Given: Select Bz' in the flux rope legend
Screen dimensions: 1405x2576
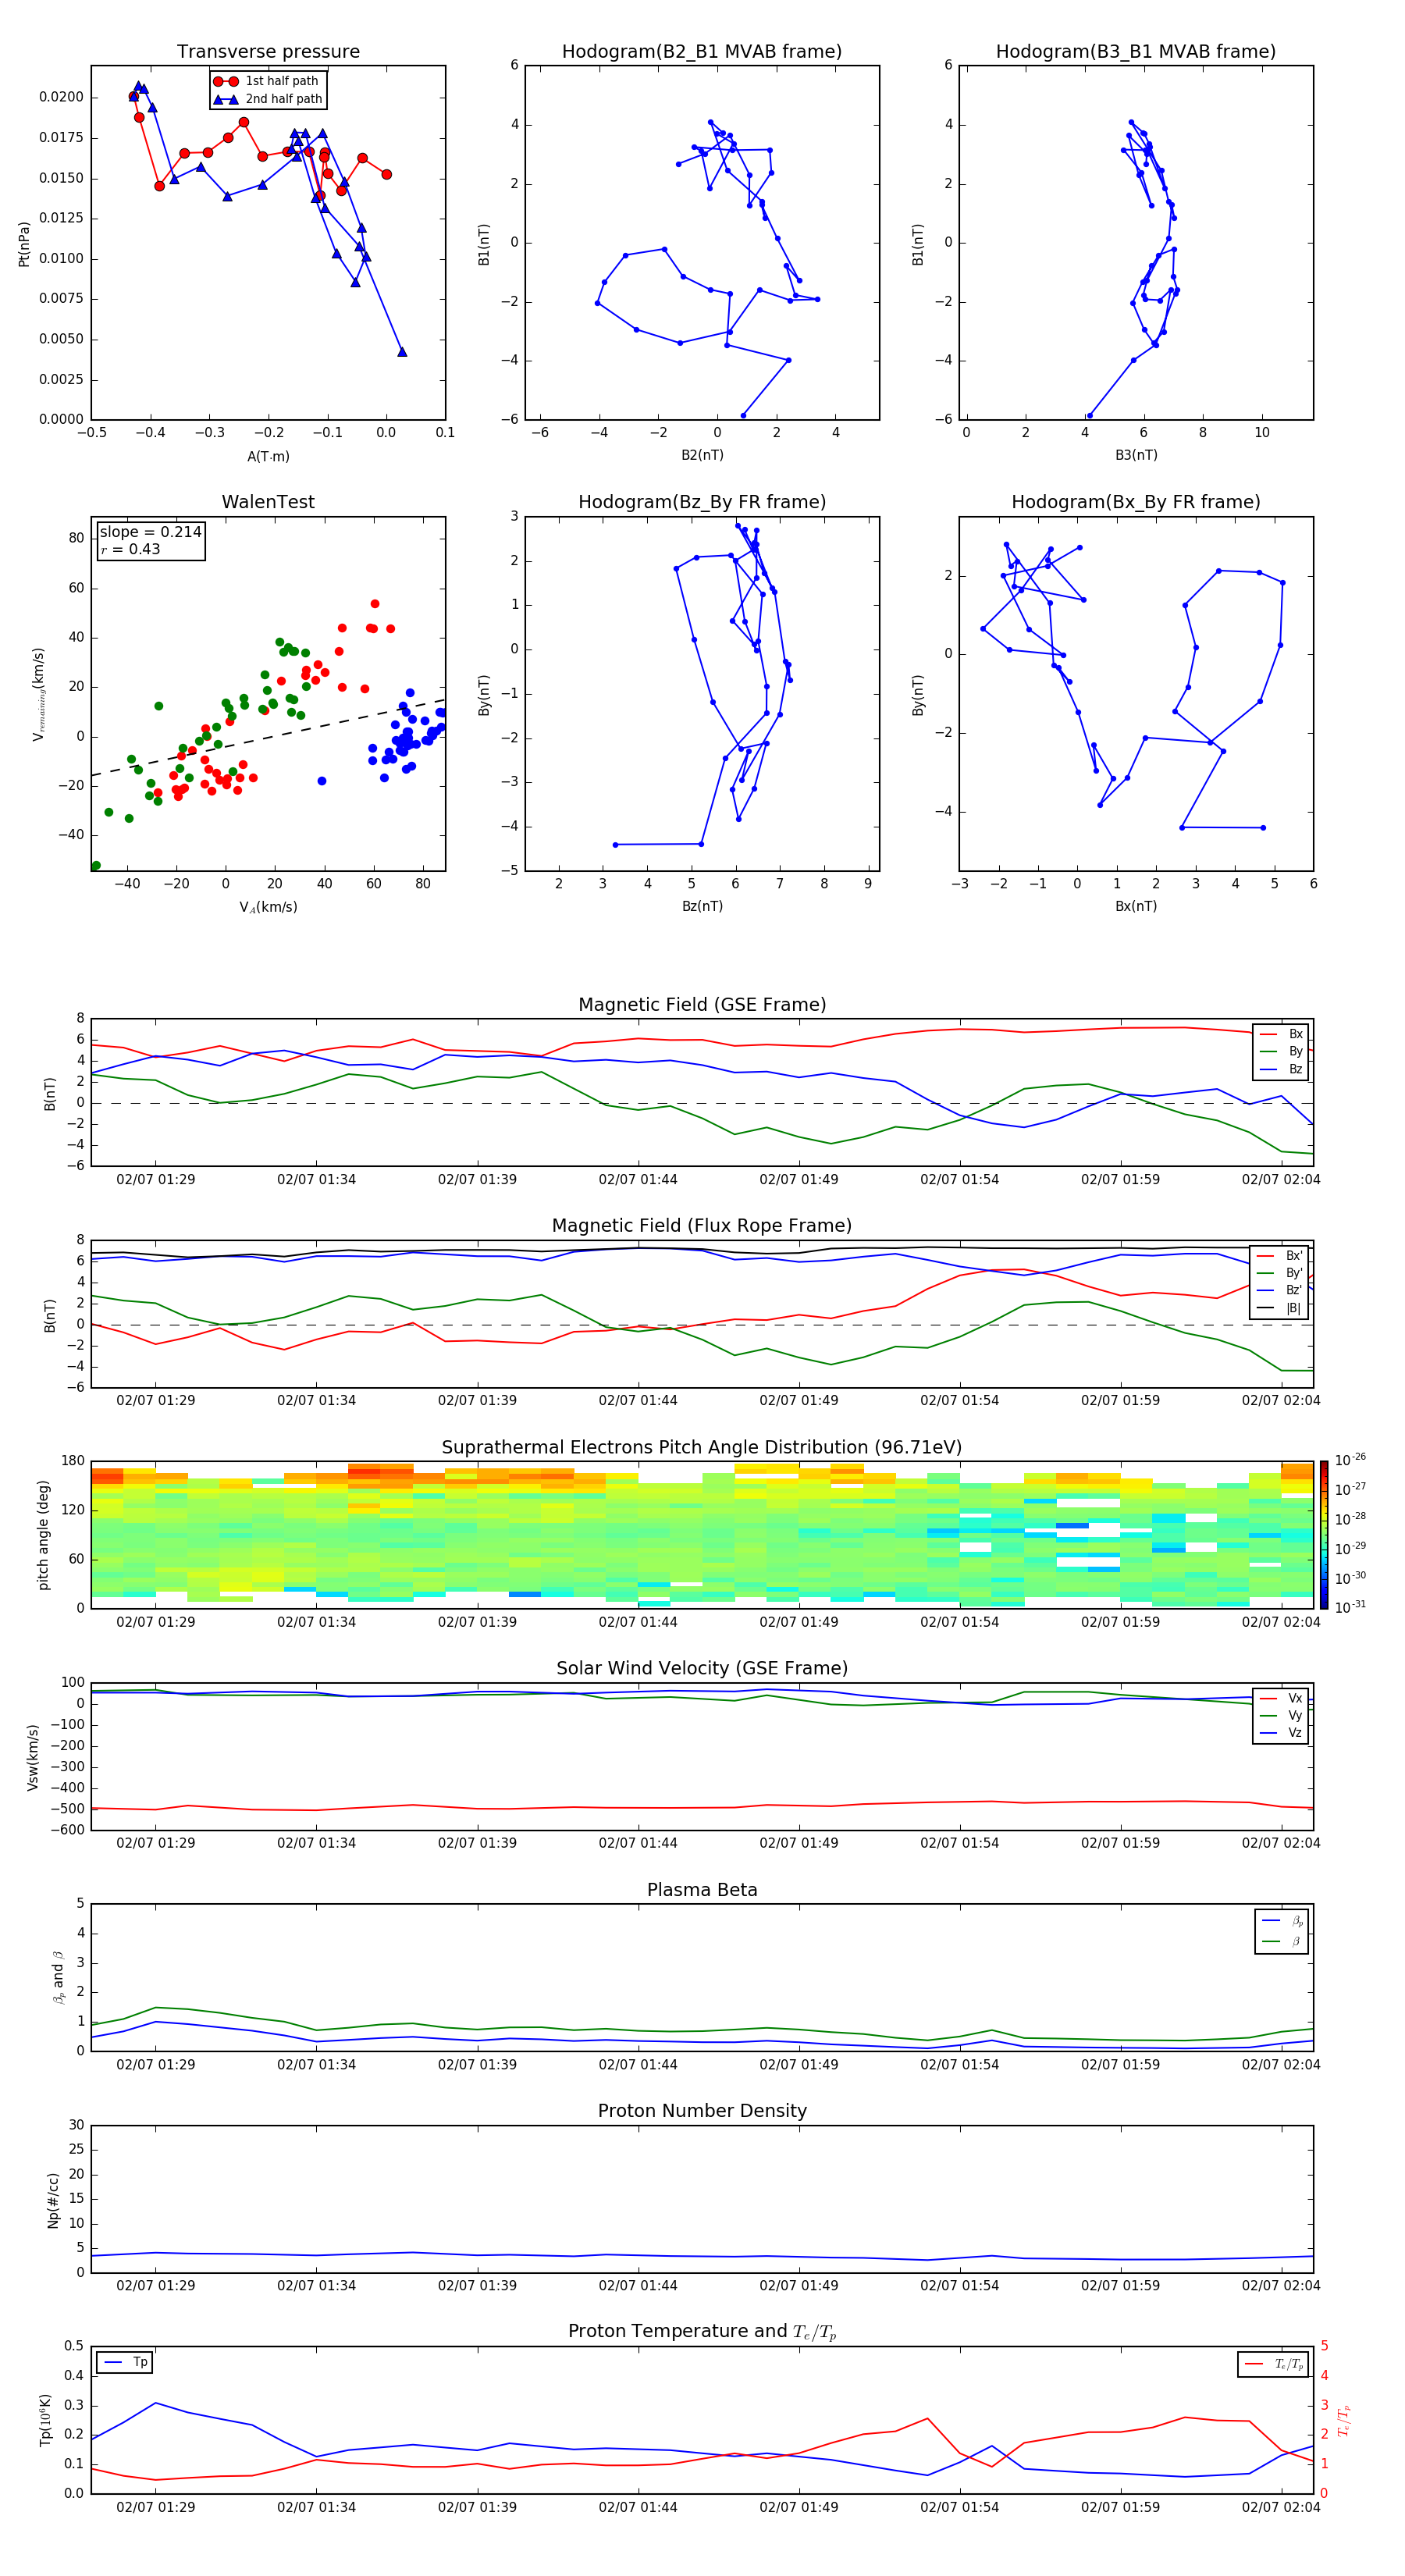Looking at the screenshot, I should tap(1280, 1290).
